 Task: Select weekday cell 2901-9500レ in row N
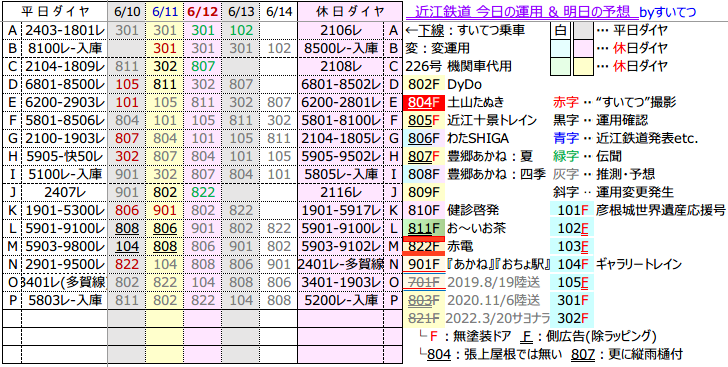pyautogui.click(x=64, y=264)
